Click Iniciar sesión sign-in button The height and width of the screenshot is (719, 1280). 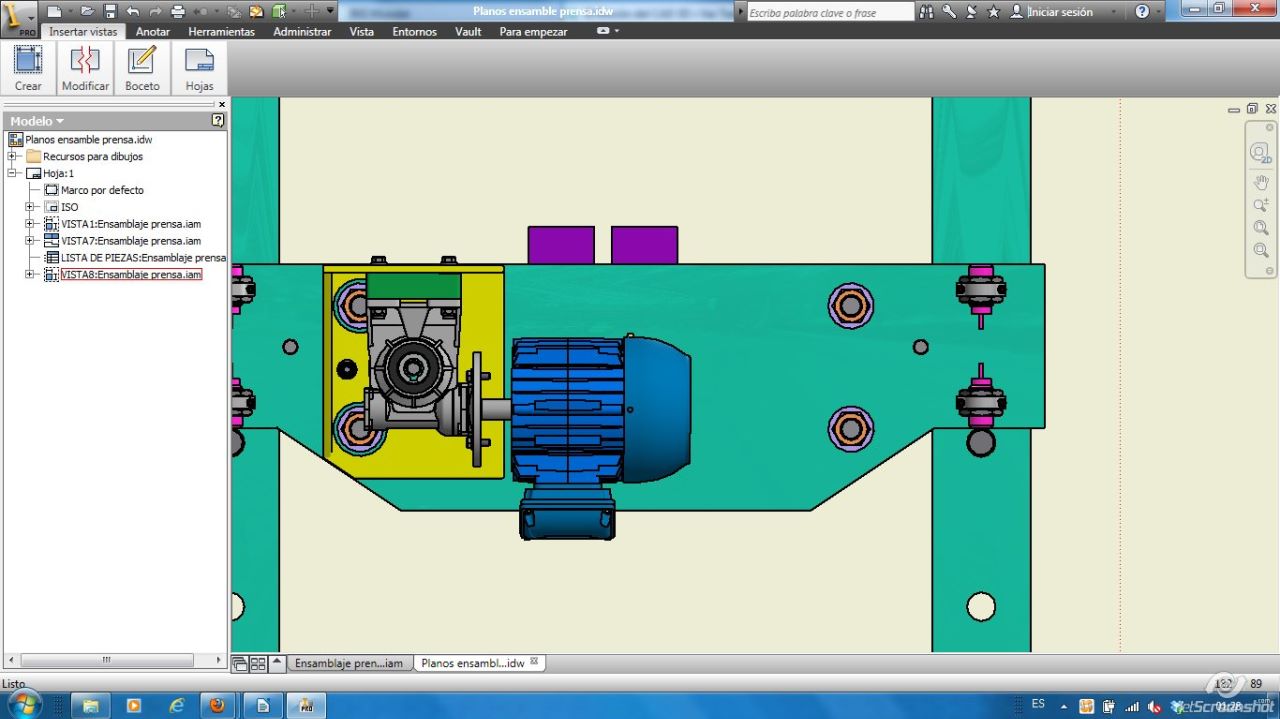1050,11
